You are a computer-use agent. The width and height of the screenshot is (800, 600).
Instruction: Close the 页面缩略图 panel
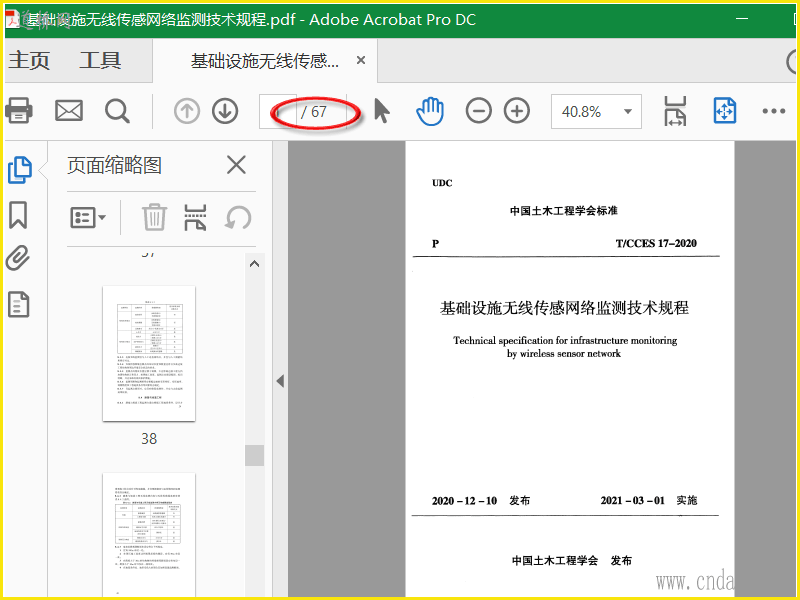(x=236, y=165)
